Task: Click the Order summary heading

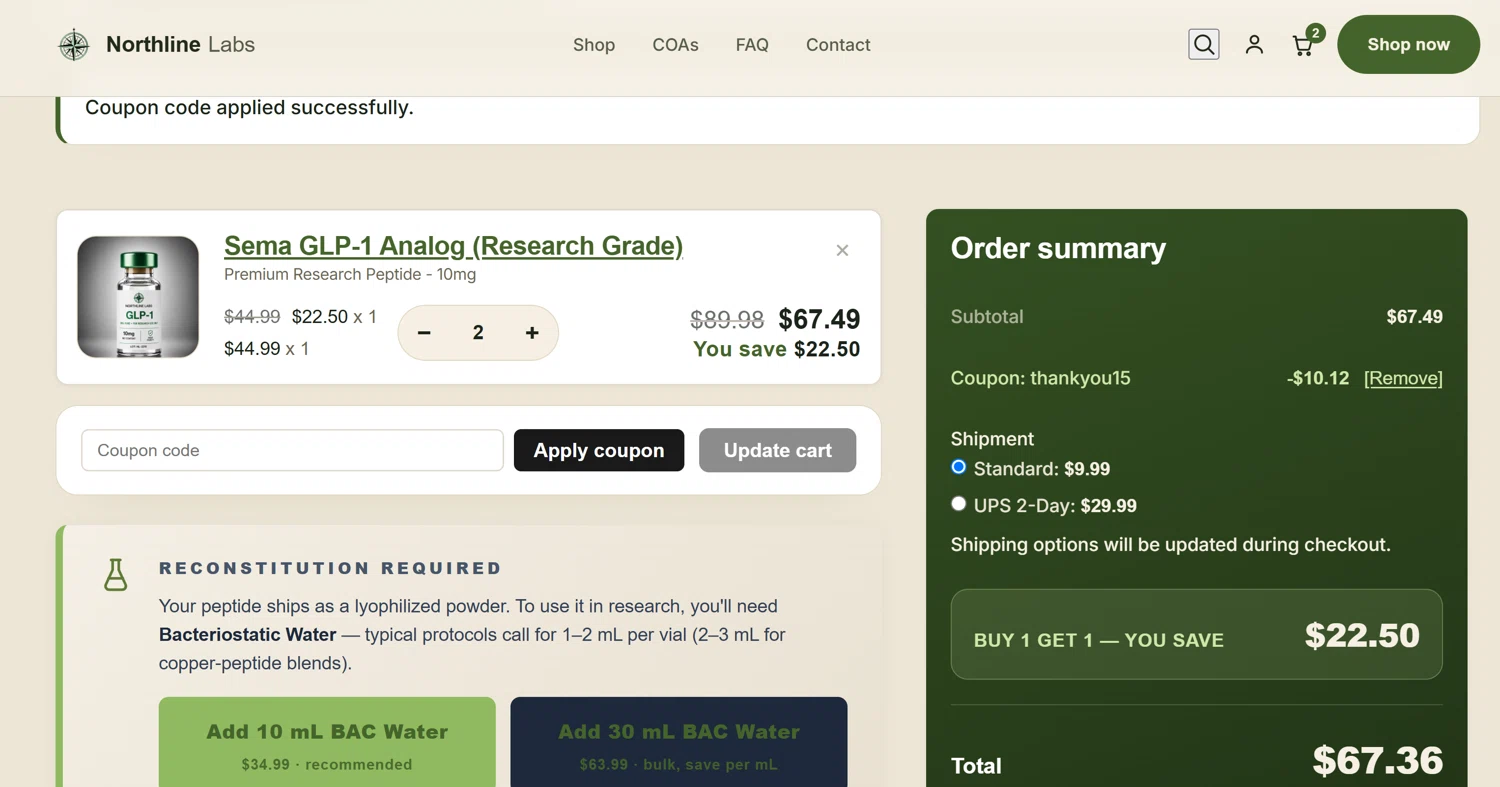Action: point(1058,248)
